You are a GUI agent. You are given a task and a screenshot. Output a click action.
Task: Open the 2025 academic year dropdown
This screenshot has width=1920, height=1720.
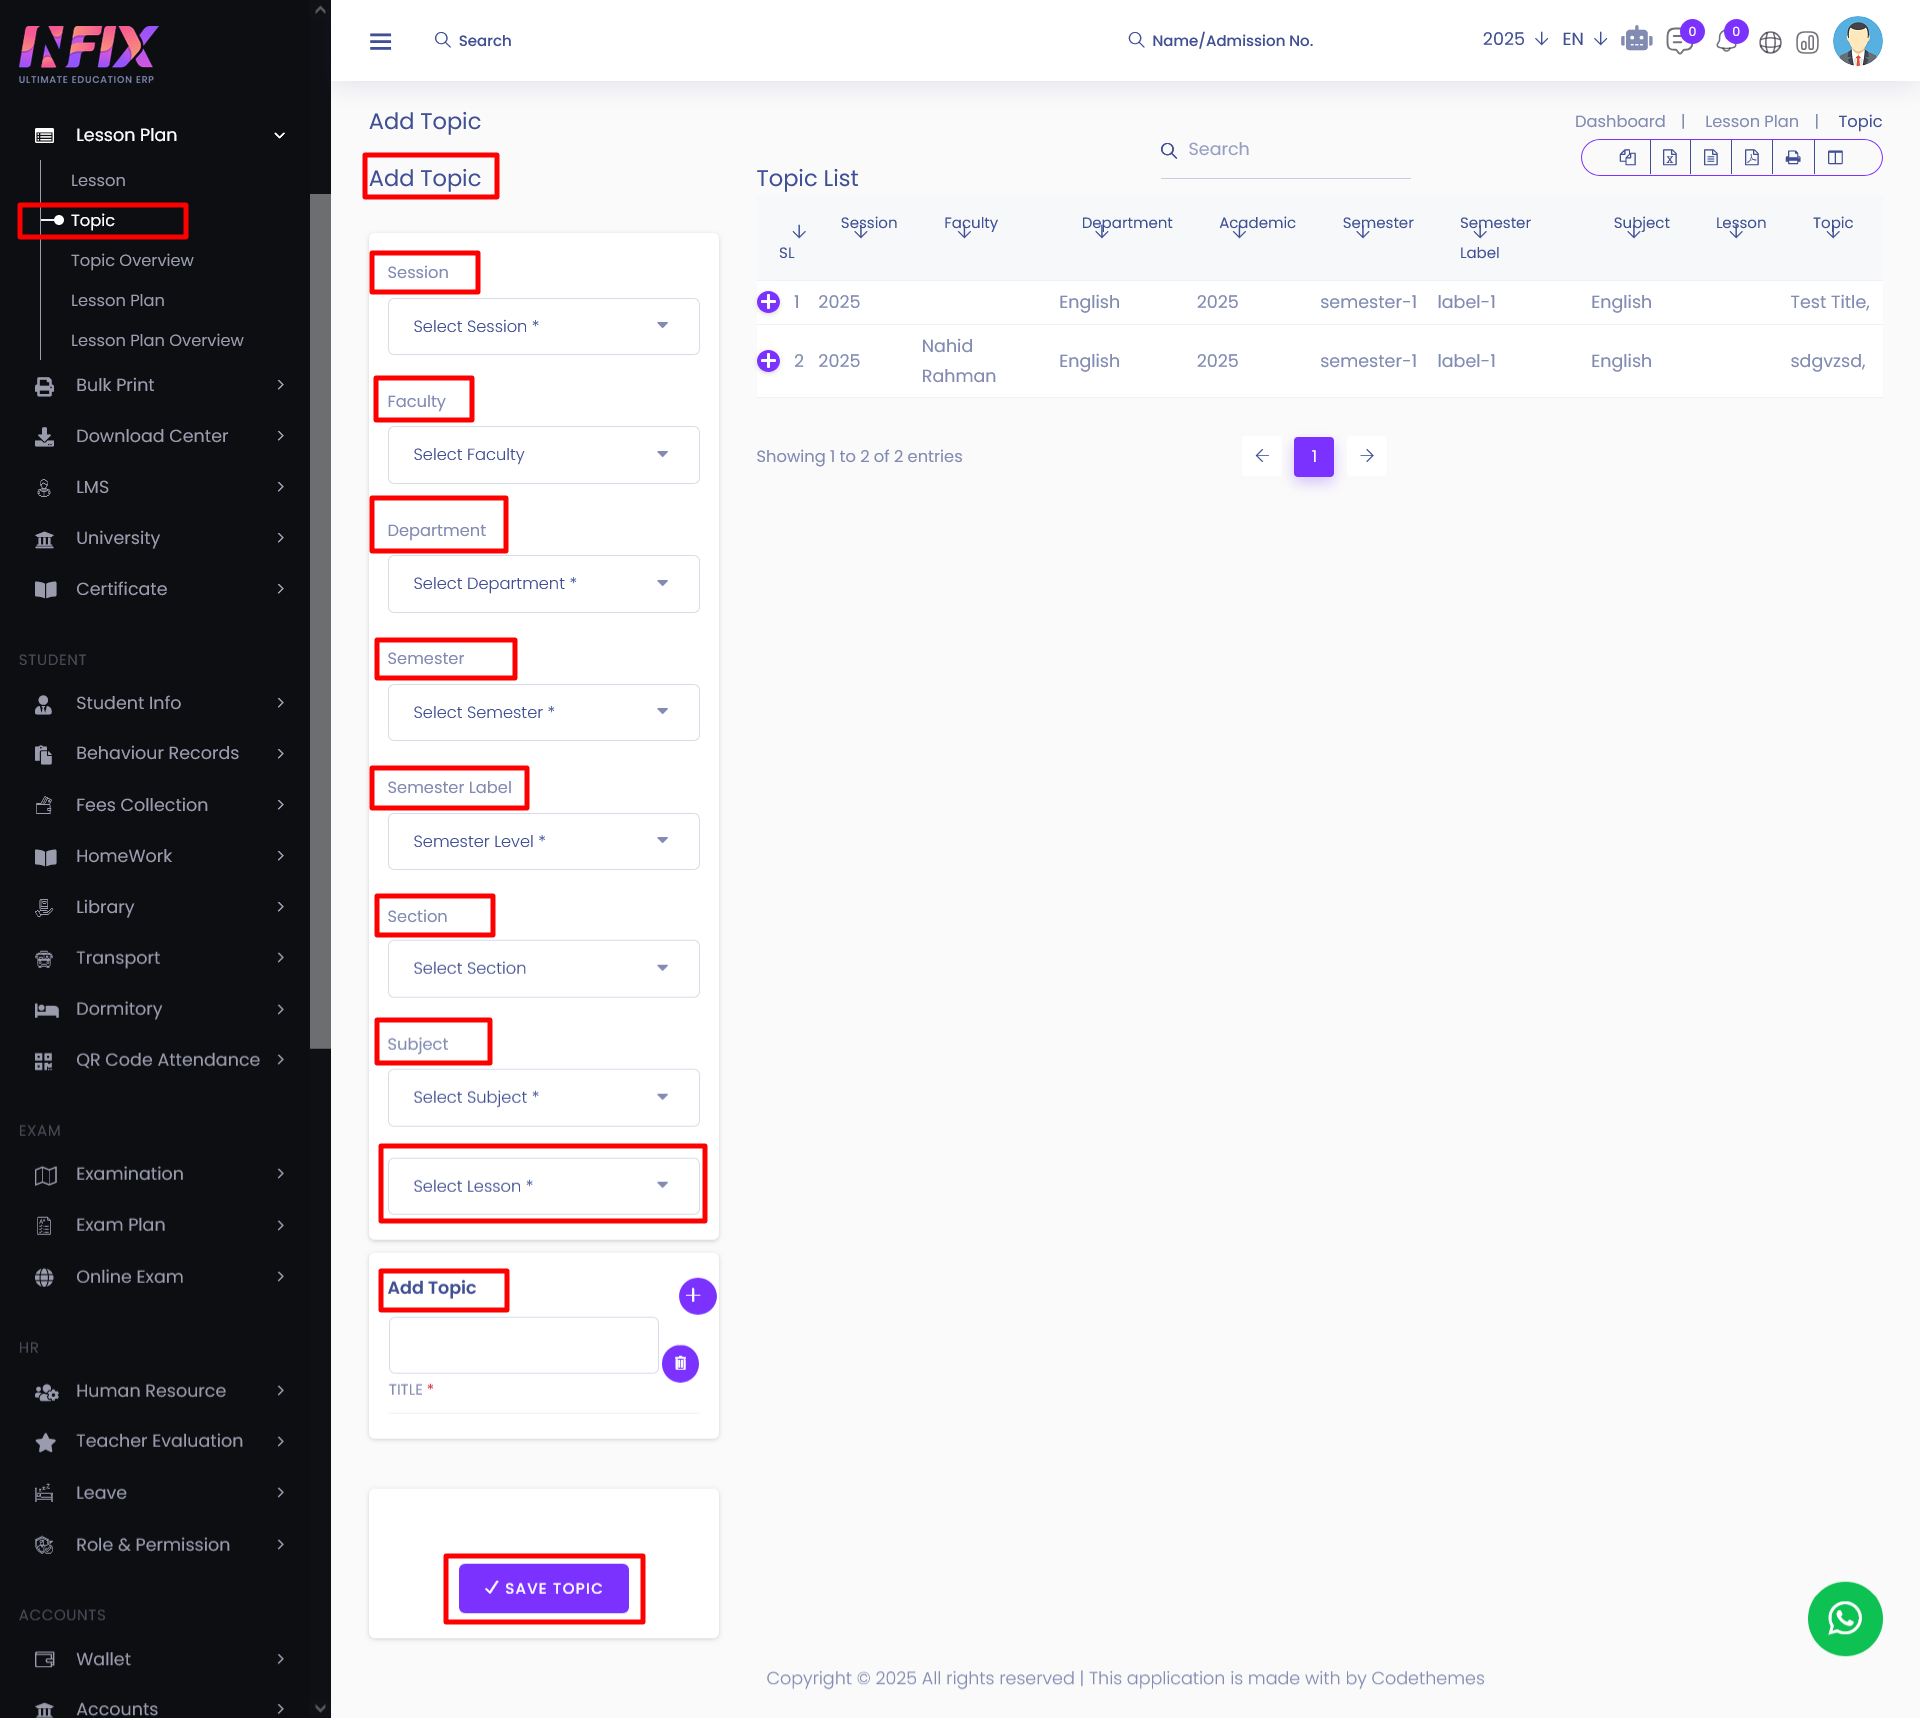tap(1515, 39)
